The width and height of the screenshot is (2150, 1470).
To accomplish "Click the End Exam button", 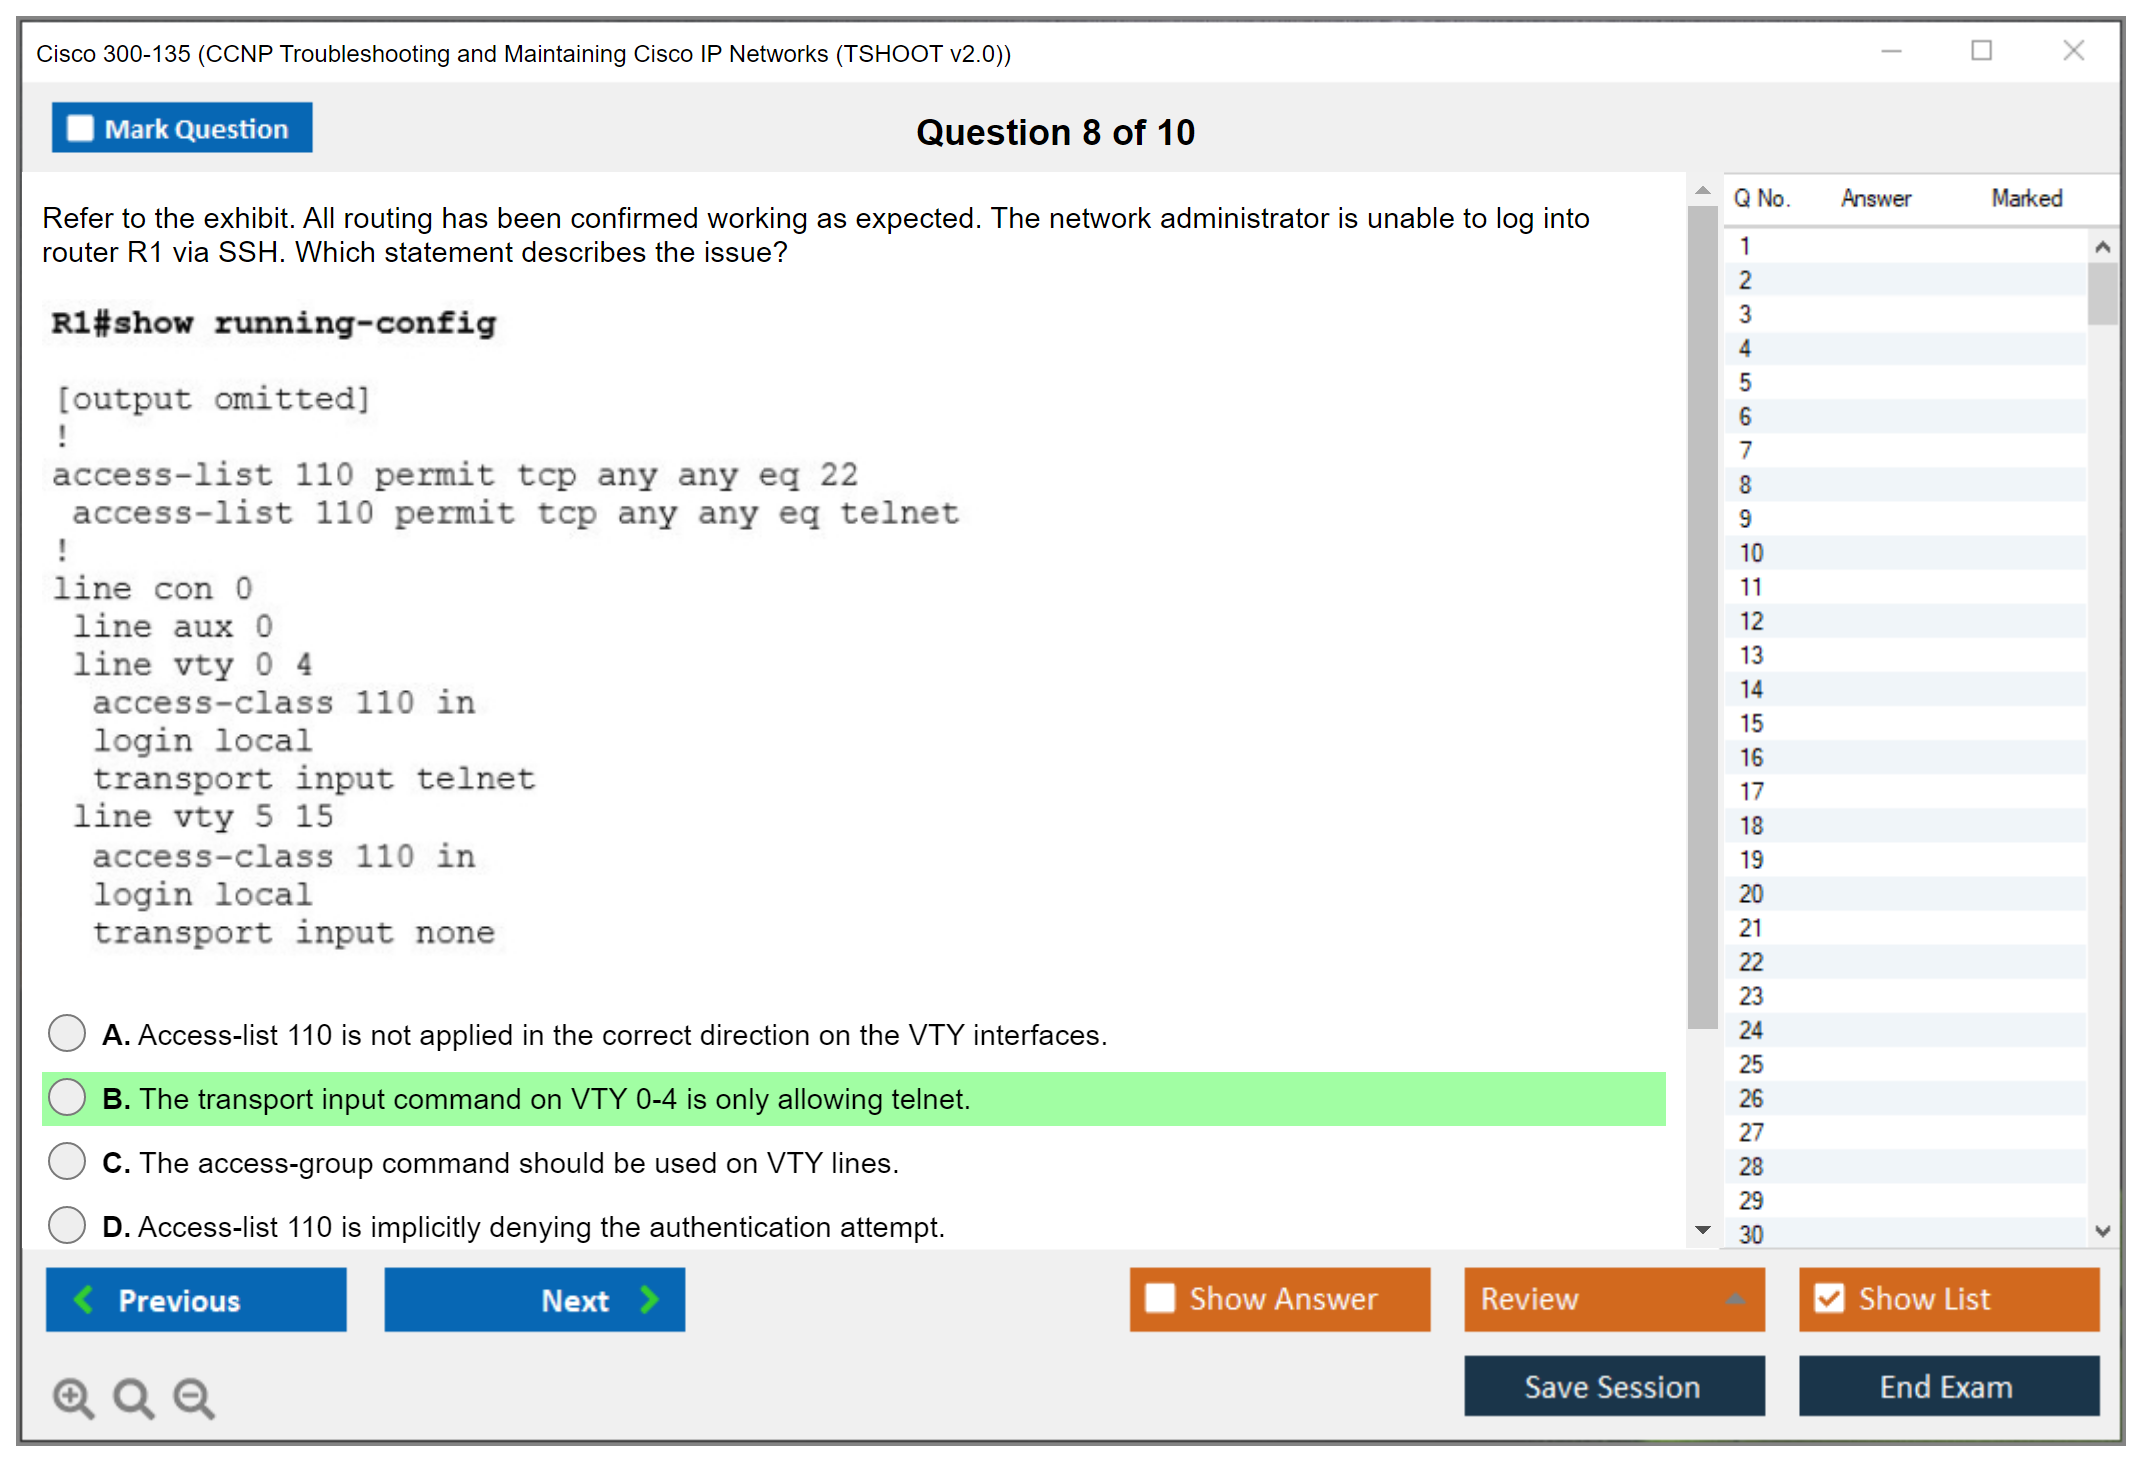I will click(1947, 1386).
